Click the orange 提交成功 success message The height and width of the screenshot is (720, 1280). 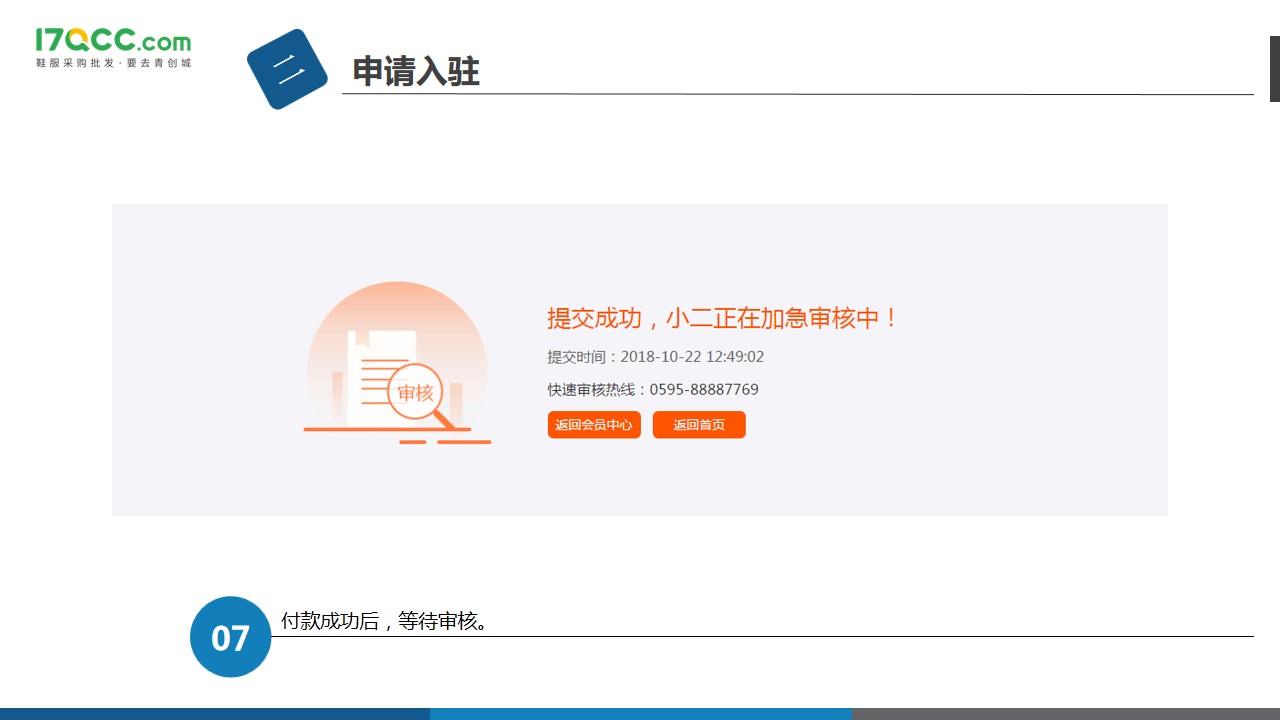point(723,318)
